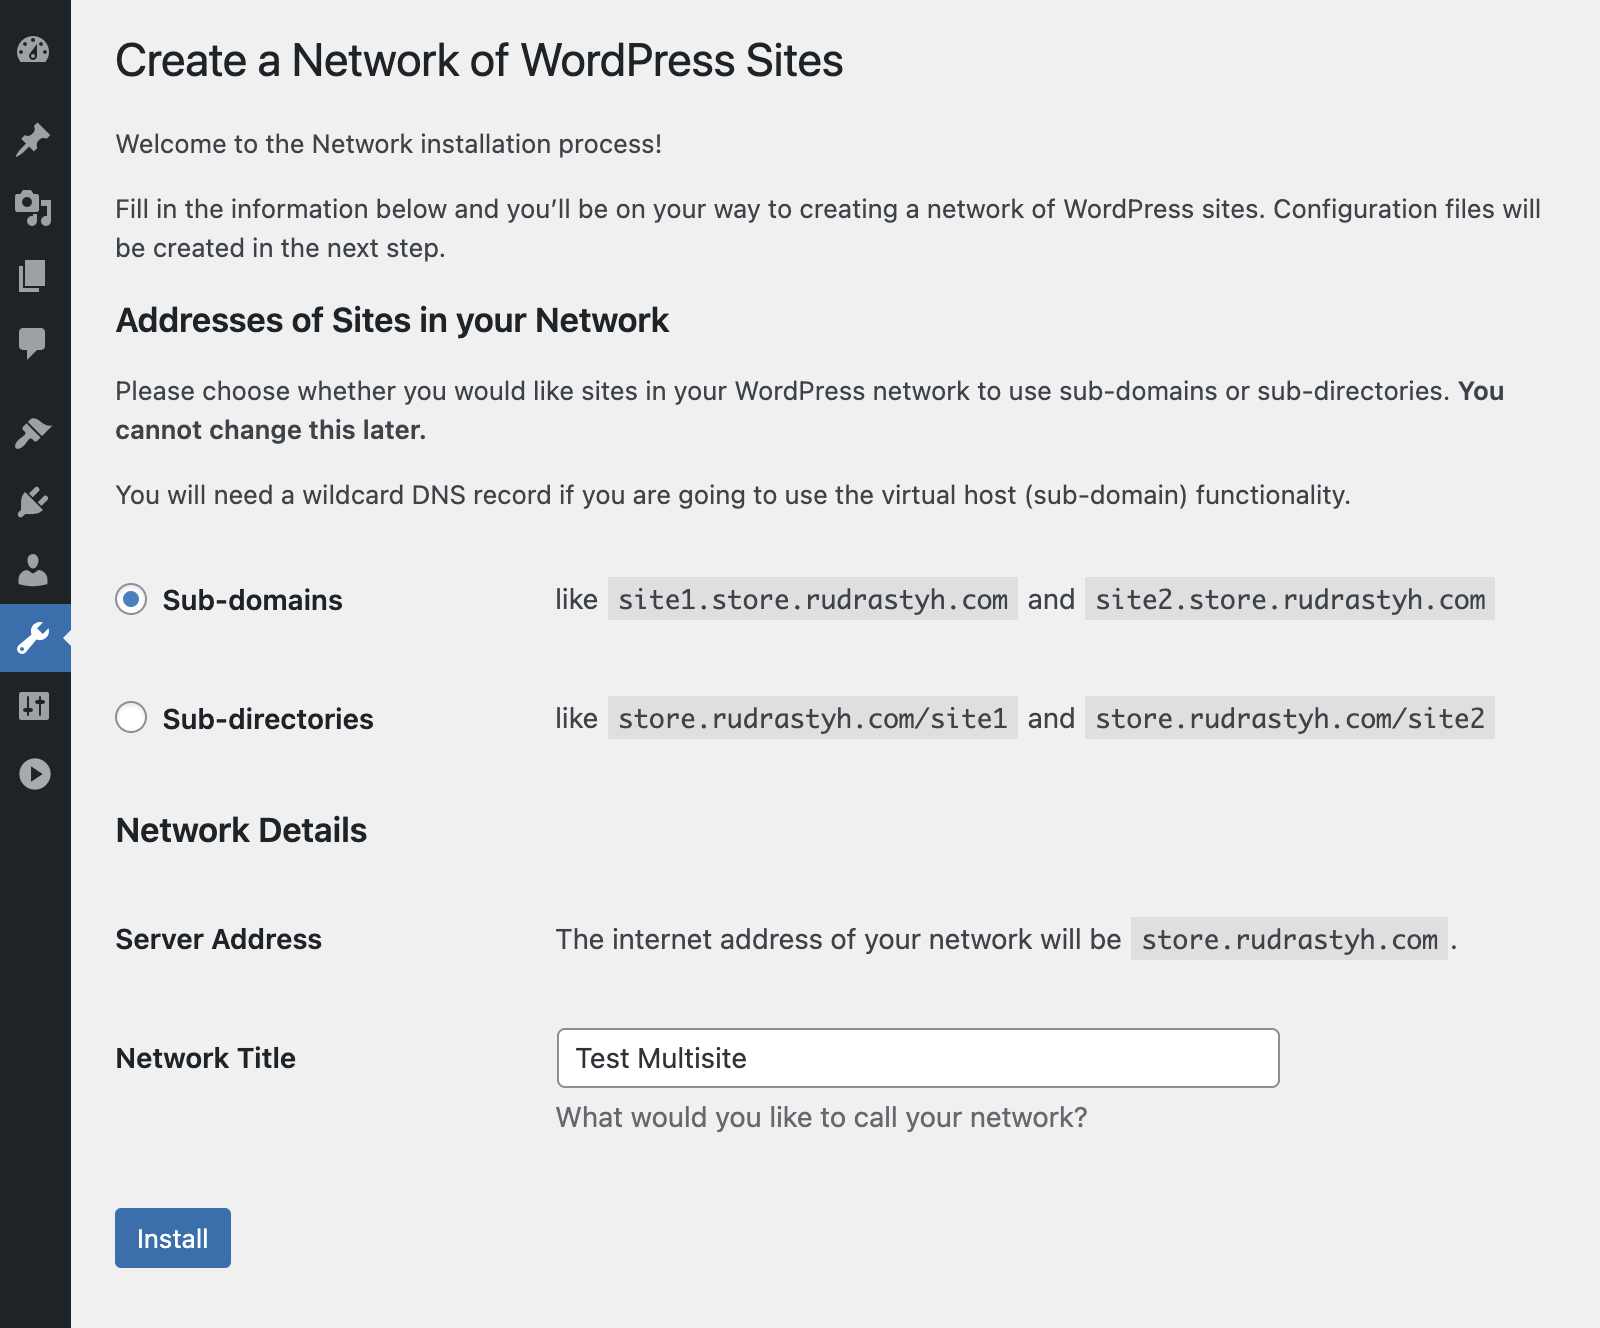
Task: Click the Server Address label
Action: [219, 939]
